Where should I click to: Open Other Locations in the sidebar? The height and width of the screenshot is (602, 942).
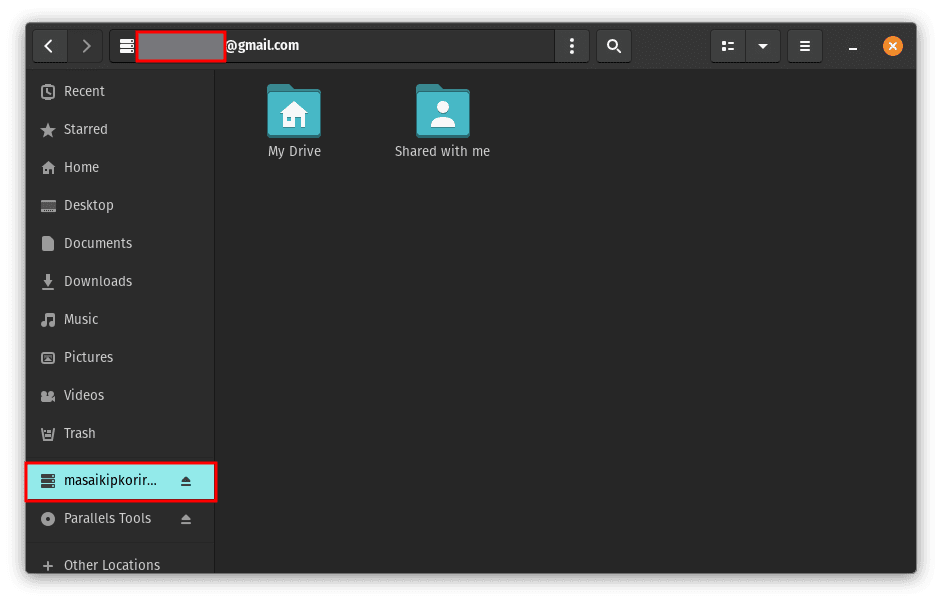tap(120, 565)
